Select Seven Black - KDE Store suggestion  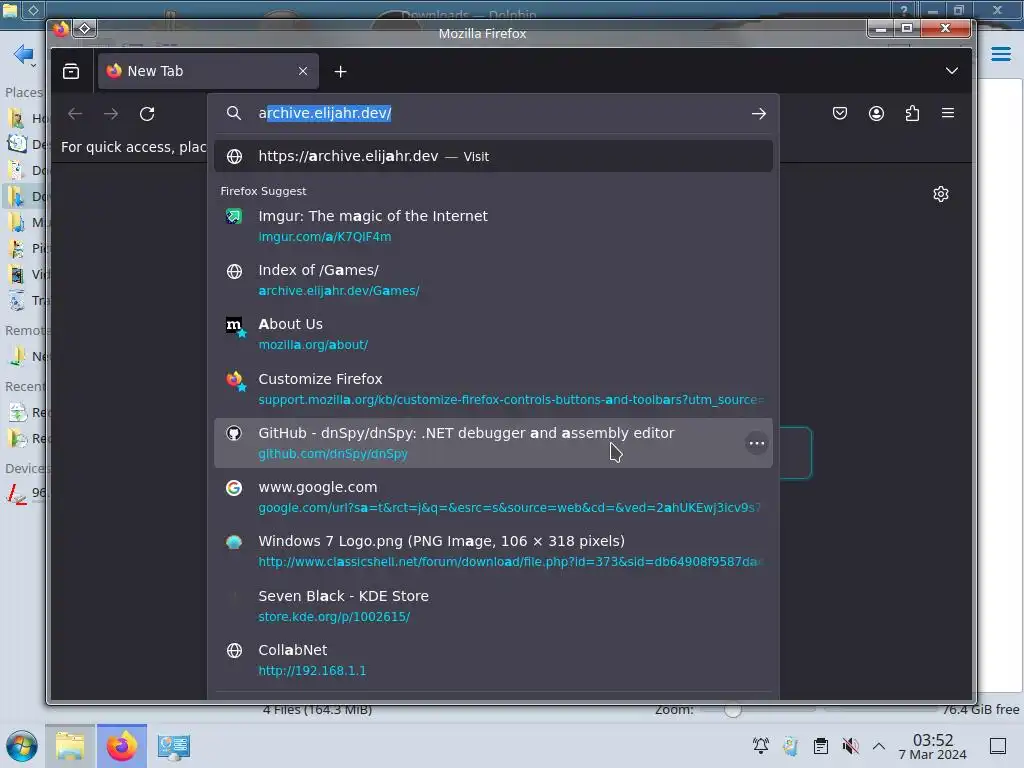pos(493,606)
